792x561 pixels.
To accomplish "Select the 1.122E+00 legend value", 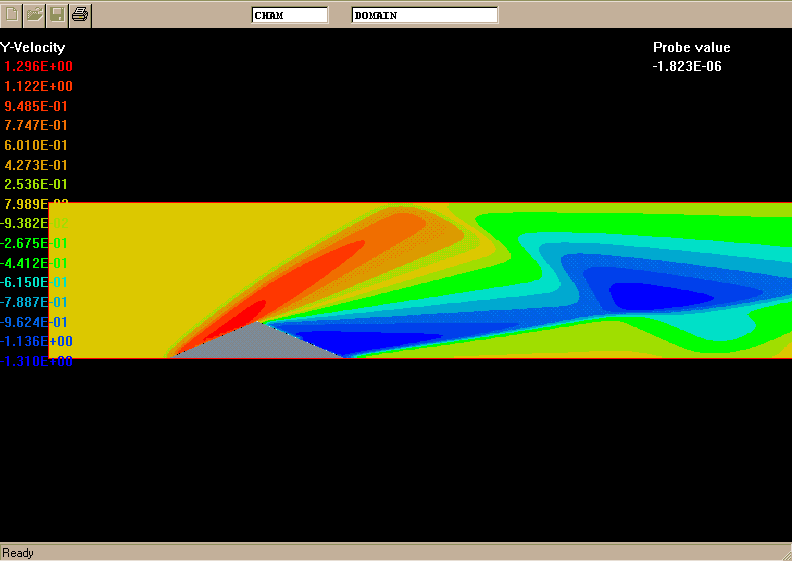I will pyautogui.click(x=38, y=87).
